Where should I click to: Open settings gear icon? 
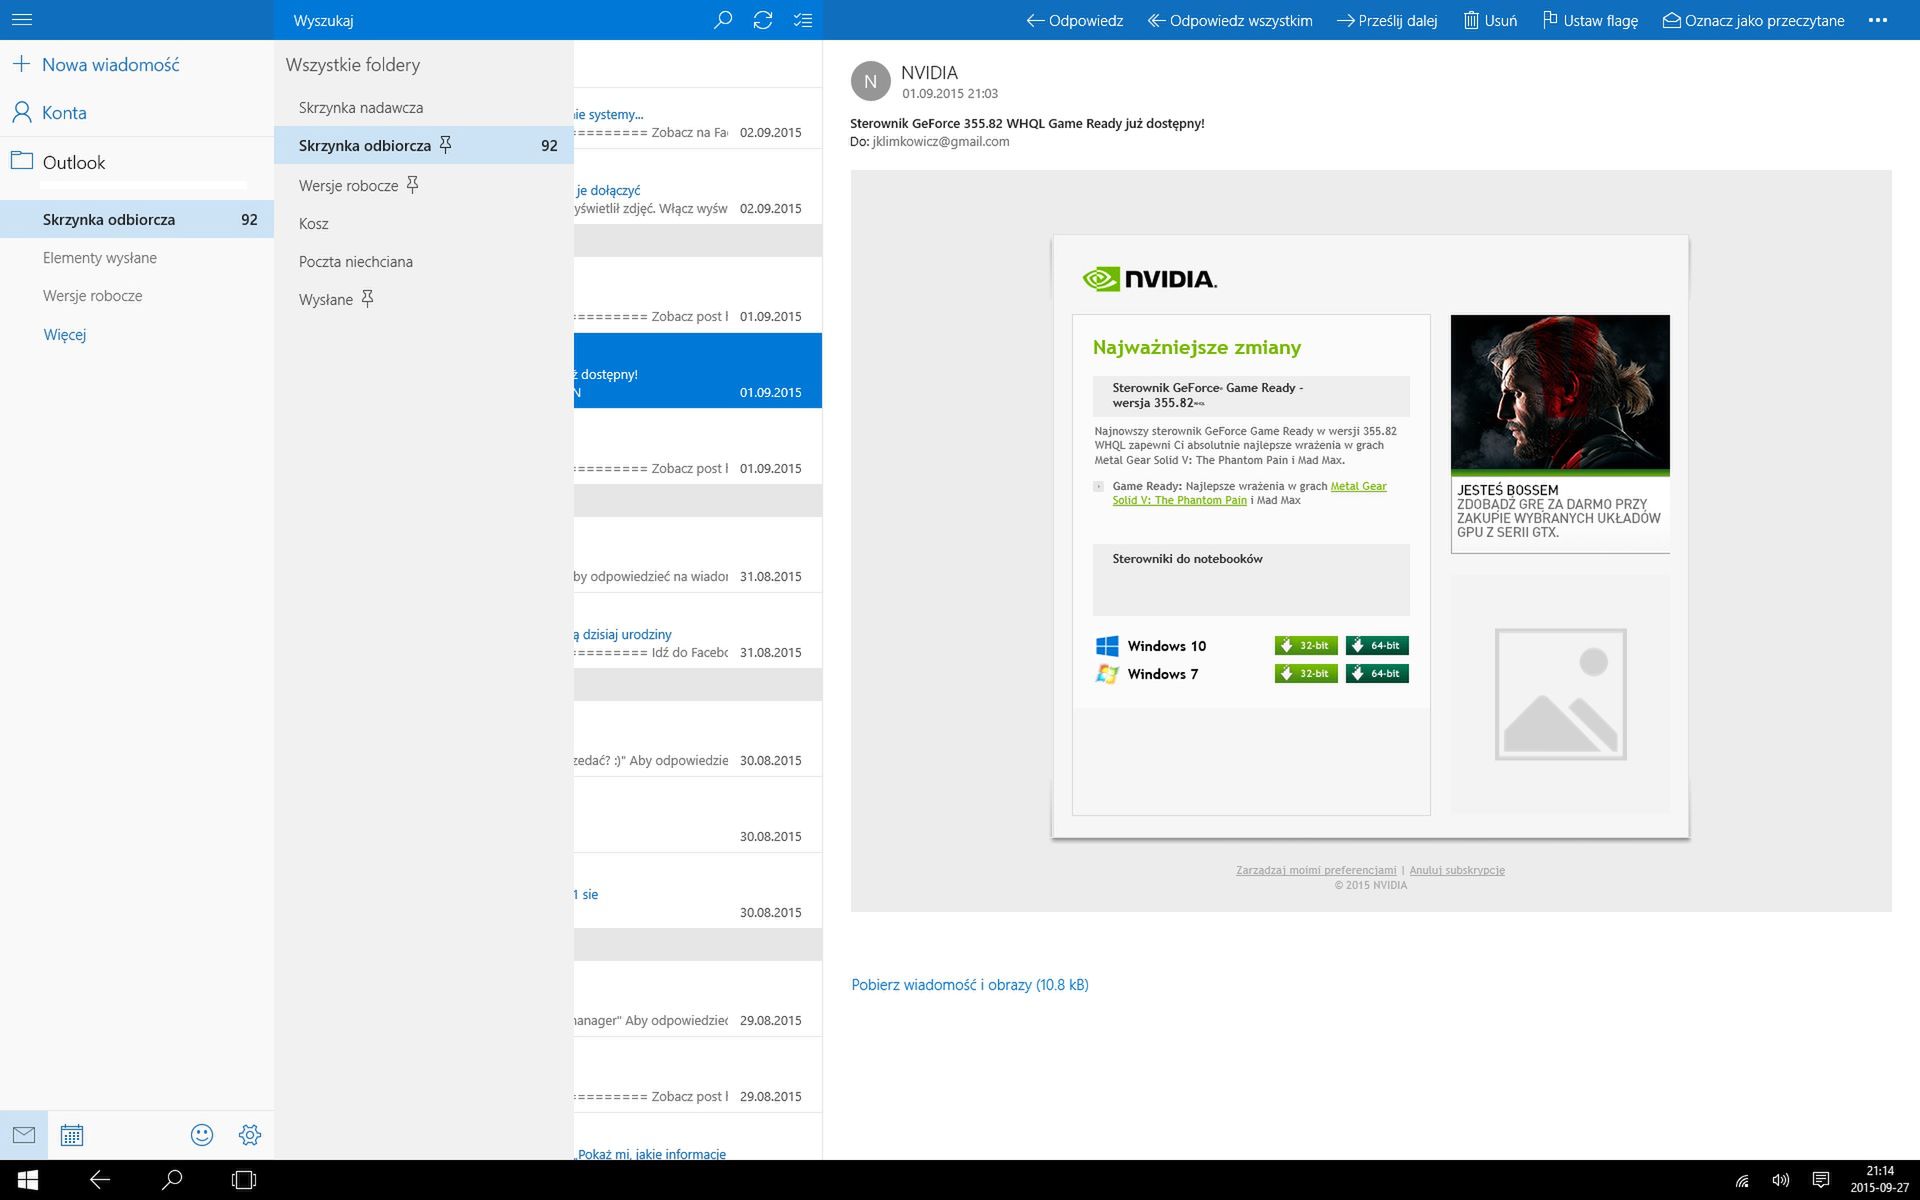250,1135
